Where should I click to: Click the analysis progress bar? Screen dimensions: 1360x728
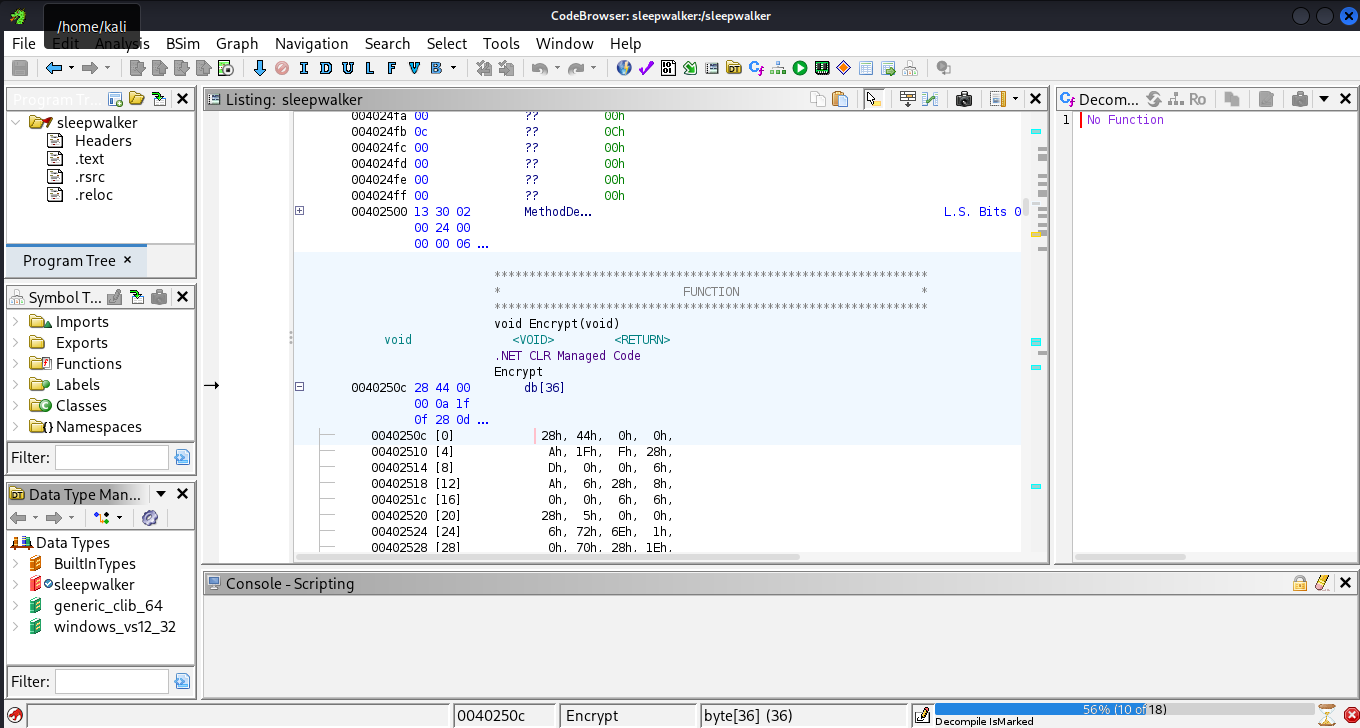click(1123, 709)
